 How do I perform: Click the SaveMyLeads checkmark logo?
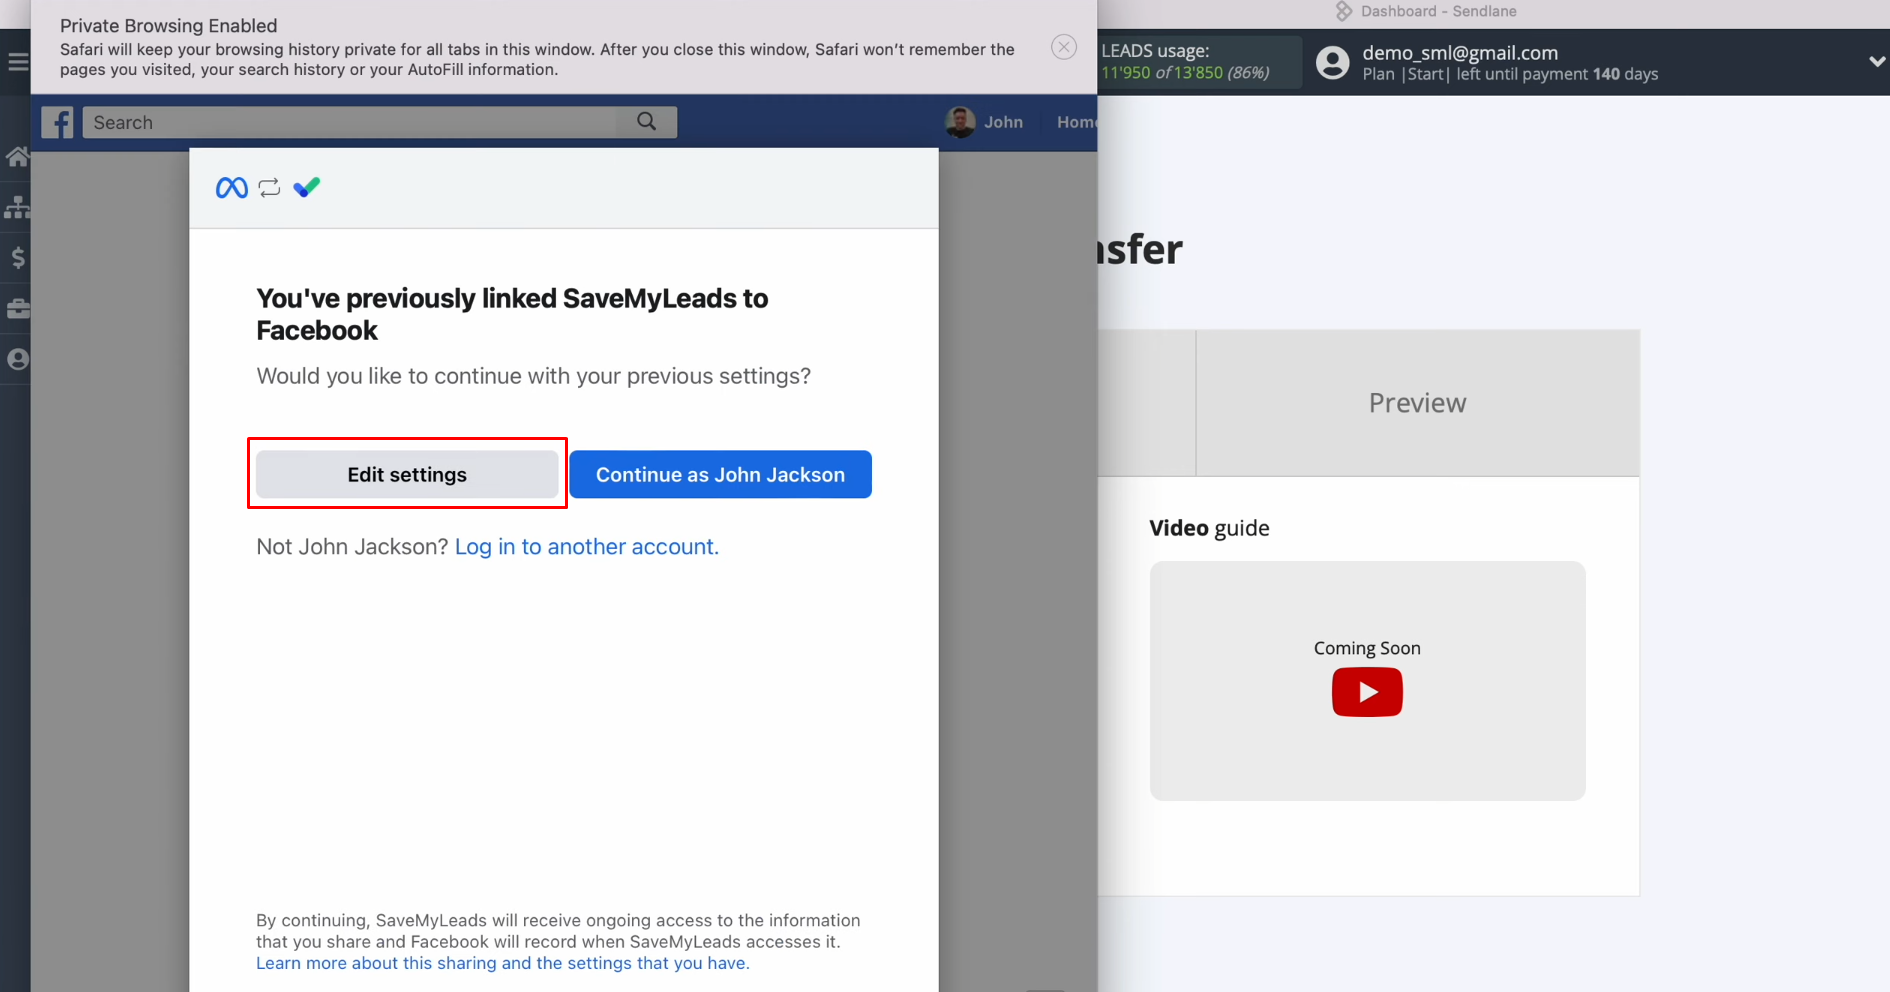coord(307,187)
